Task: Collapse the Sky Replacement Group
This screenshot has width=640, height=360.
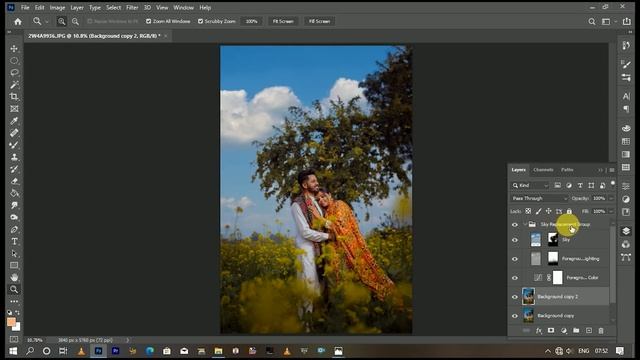Action: point(524,224)
